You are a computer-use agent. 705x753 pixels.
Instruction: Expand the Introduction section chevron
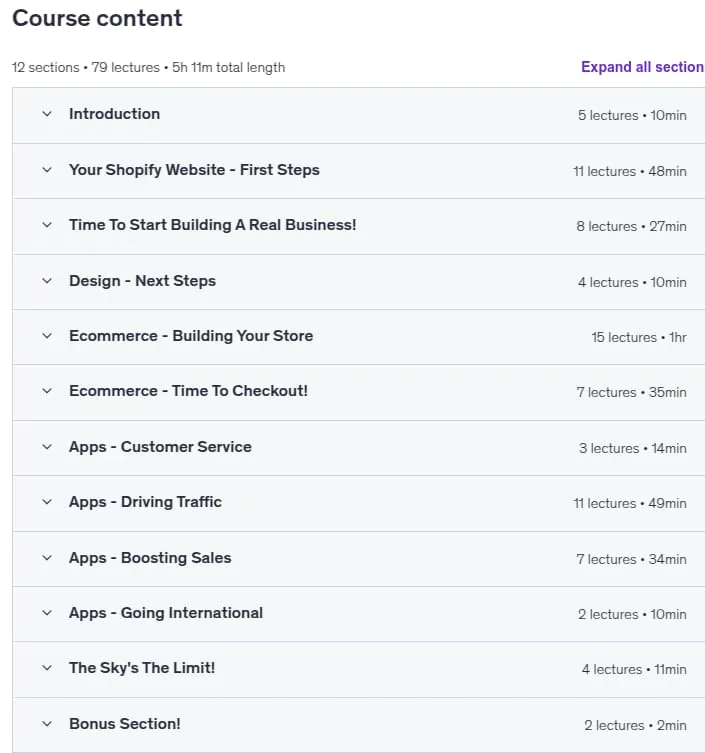point(47,114)
